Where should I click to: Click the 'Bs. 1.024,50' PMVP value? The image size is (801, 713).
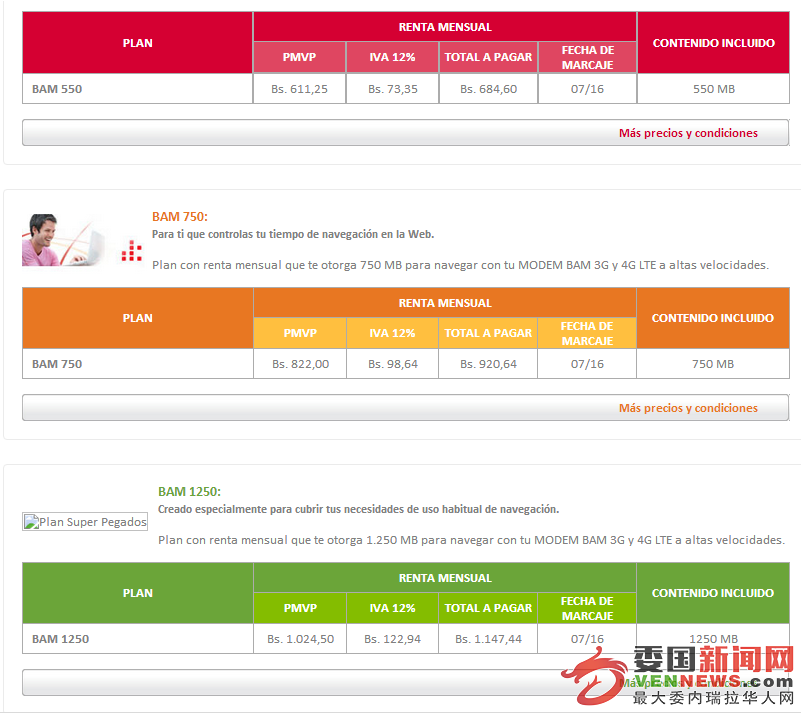point(300,639)
